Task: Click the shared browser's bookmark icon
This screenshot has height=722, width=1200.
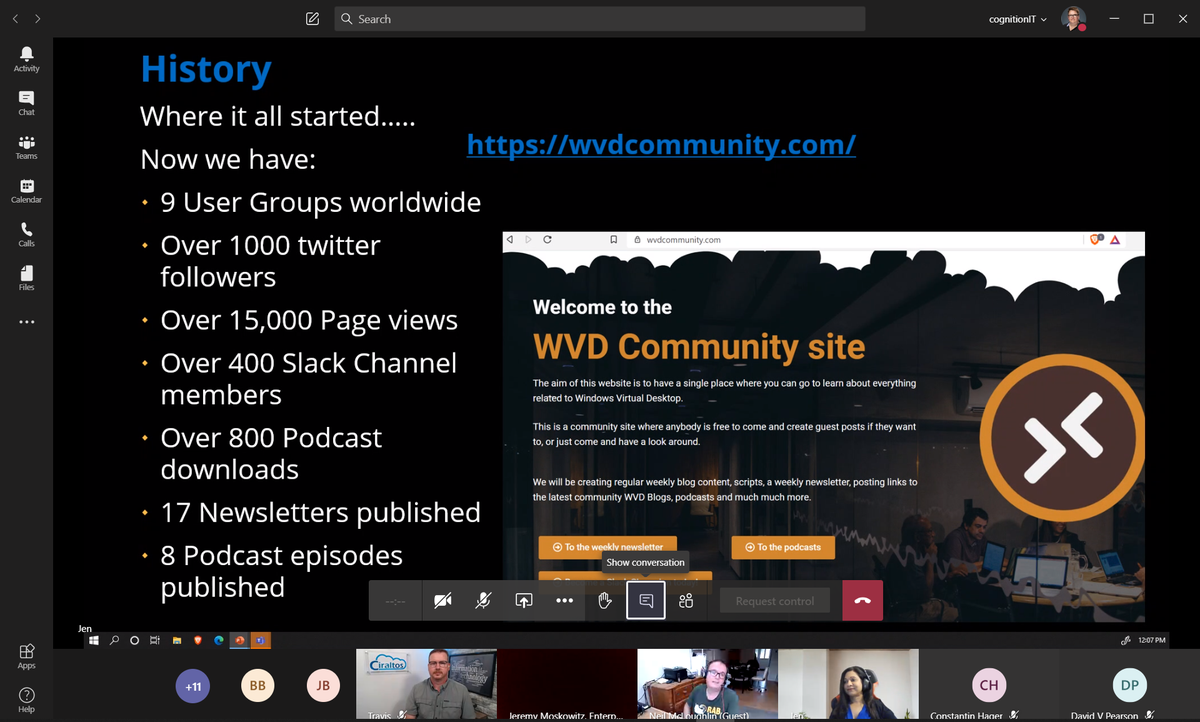Action: pos(614,240)
